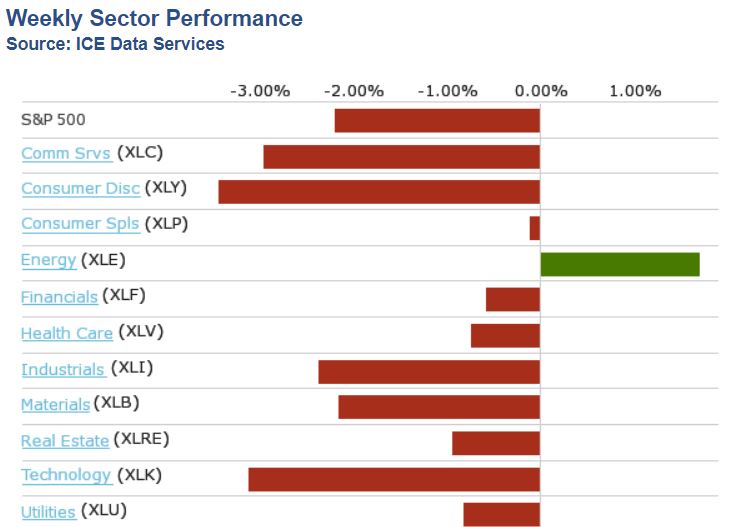
Task: Click the Materials red performance bar
Action: click(x=439, y=407)
